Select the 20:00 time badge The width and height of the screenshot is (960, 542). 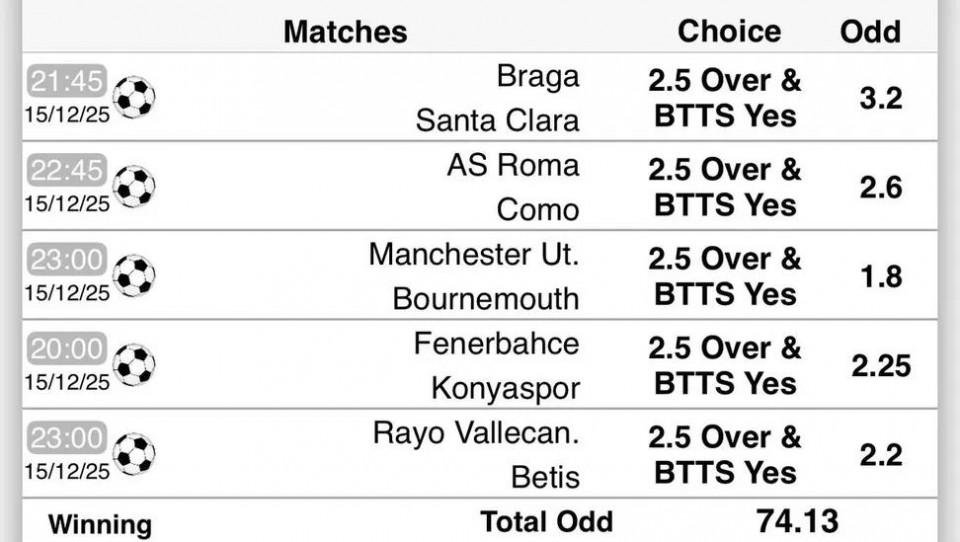66,349
